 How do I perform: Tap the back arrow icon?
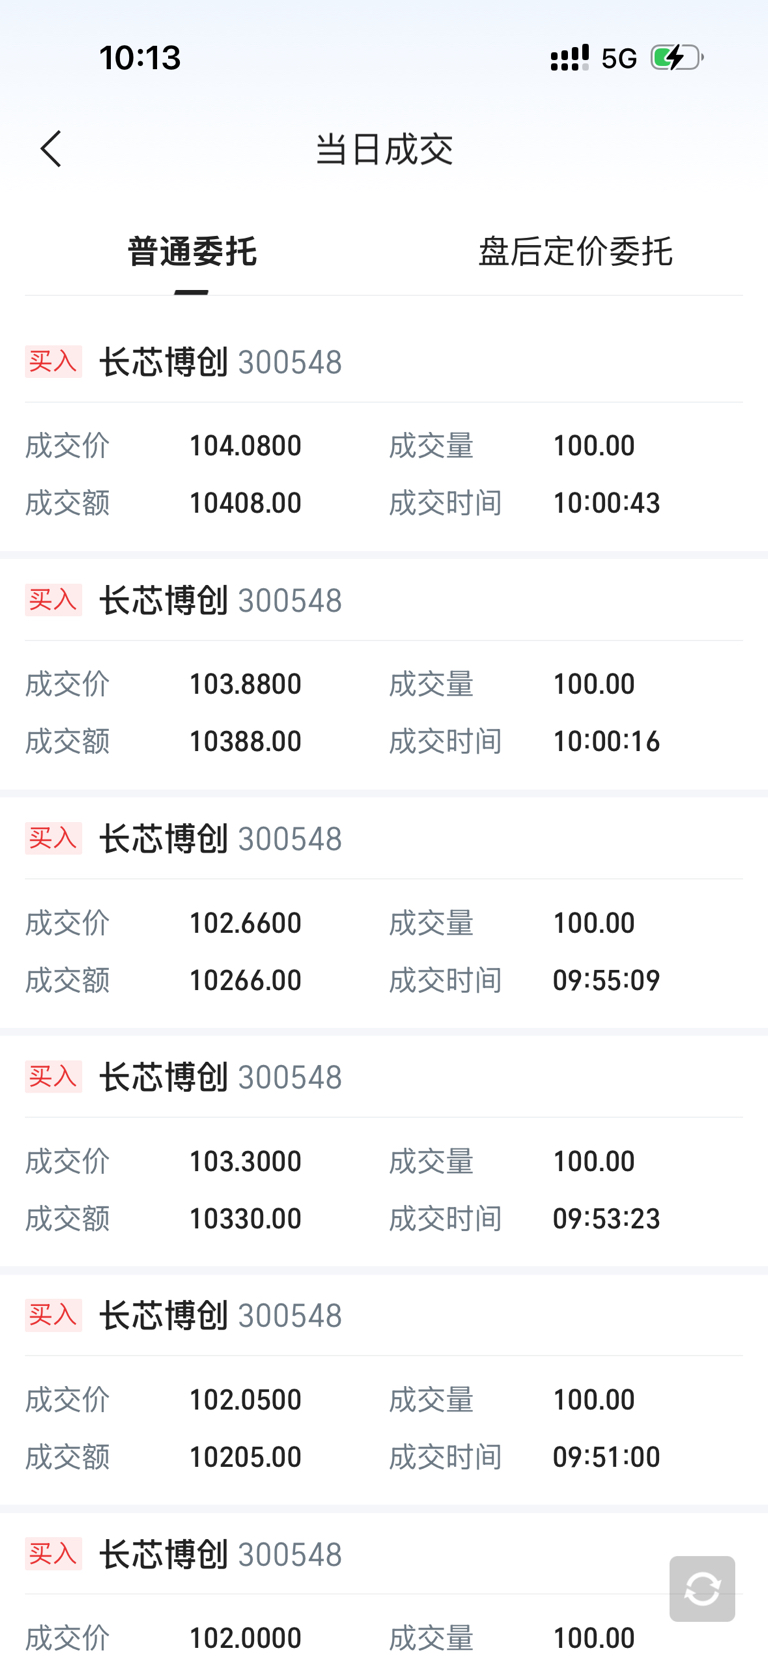51,149
